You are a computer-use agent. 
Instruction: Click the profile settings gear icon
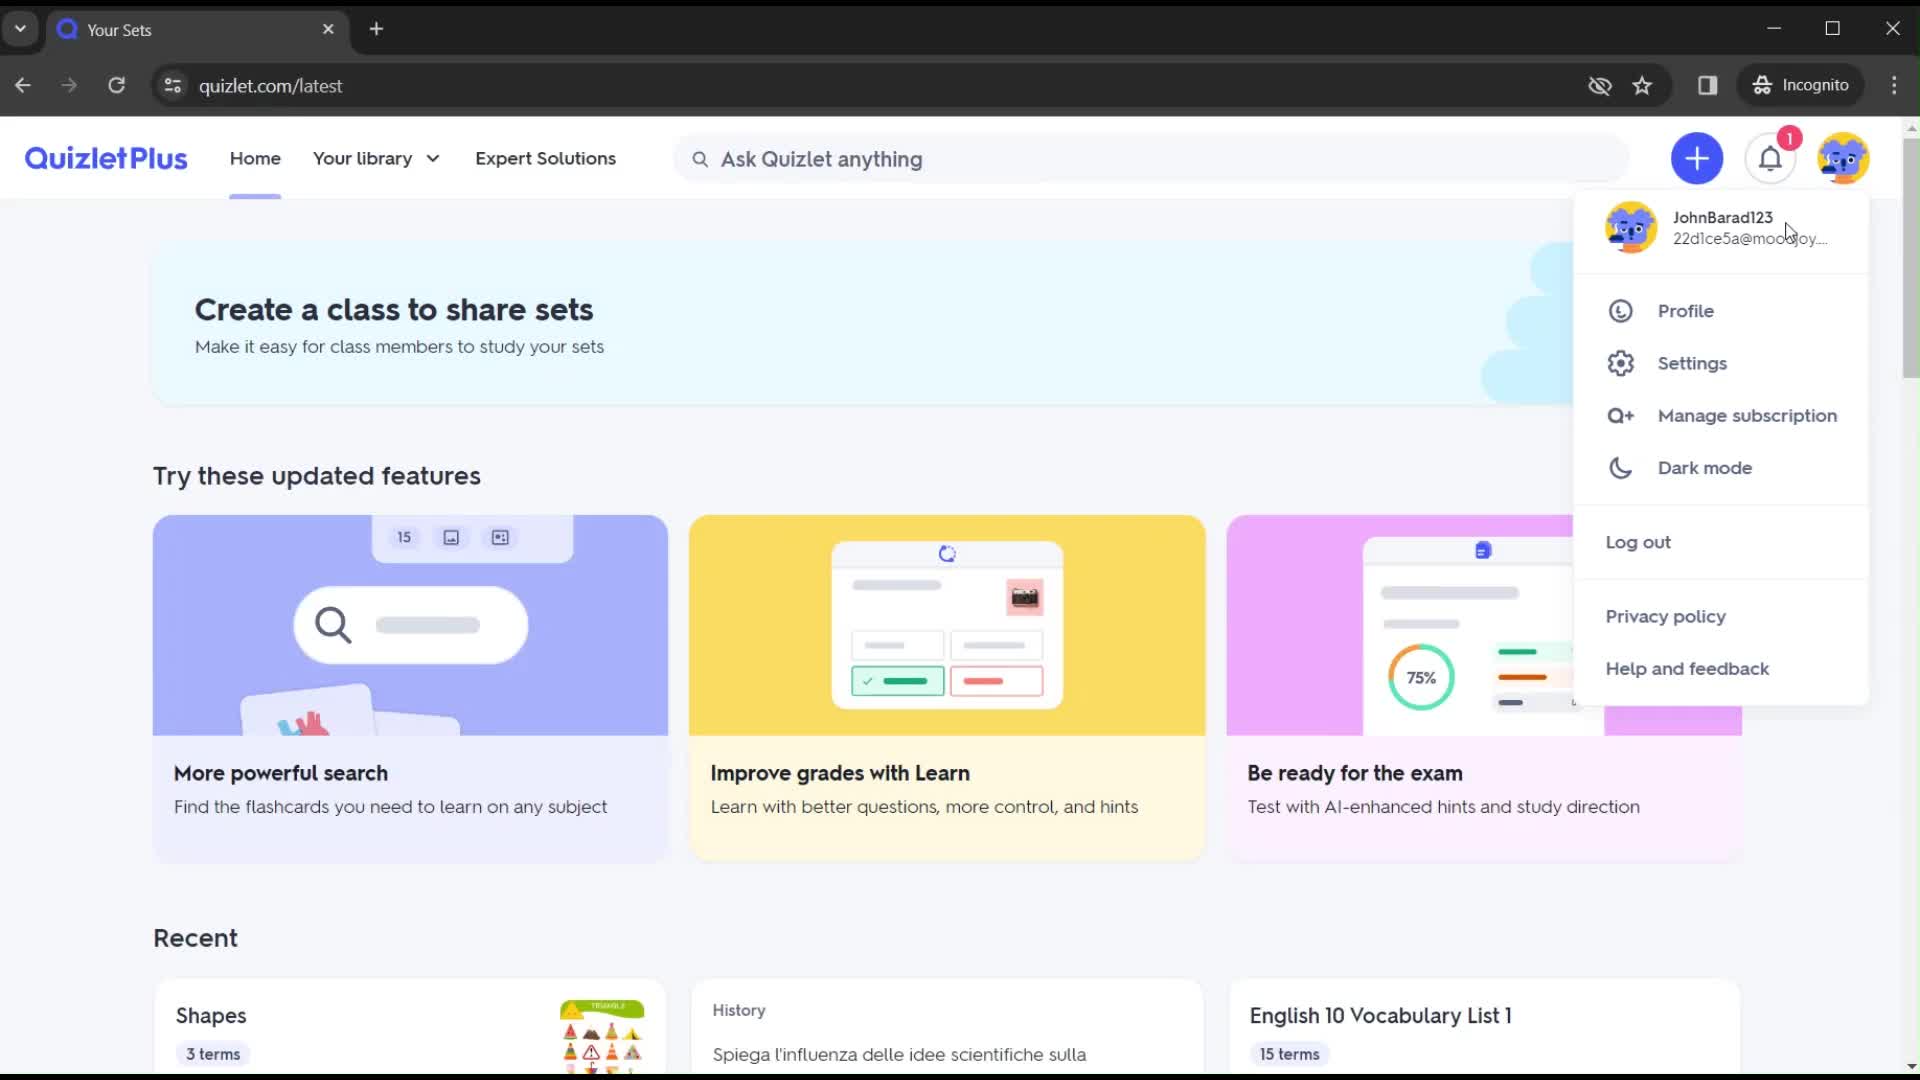pyautogui.click(x=1621, y=363)
